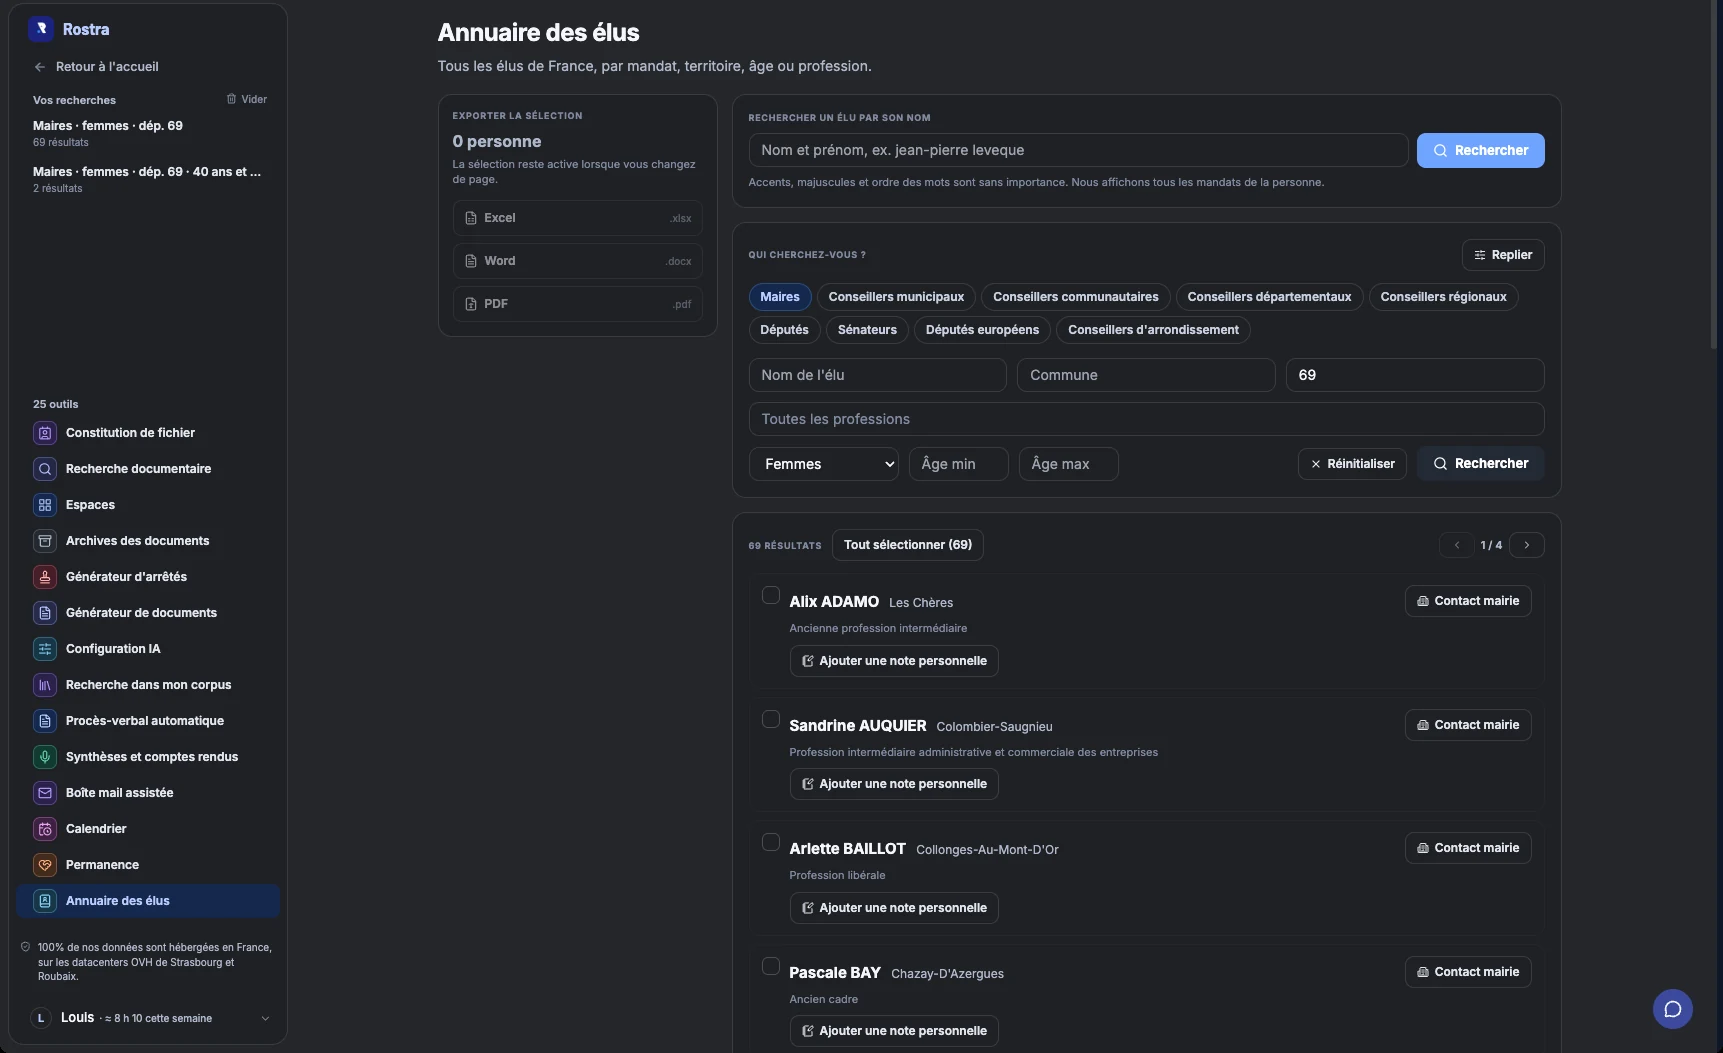1723x1053 pixels.
Task: Tick the checkbox for Arlette BAILLOT
Action: (x=771, y=842)
